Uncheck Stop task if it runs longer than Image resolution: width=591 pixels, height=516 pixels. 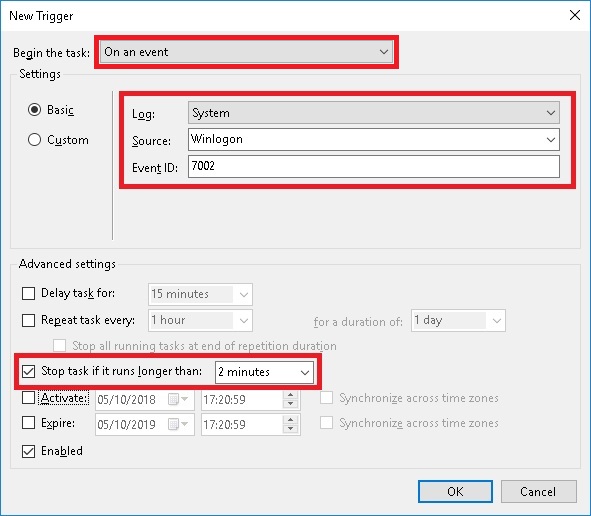(29, 371)
